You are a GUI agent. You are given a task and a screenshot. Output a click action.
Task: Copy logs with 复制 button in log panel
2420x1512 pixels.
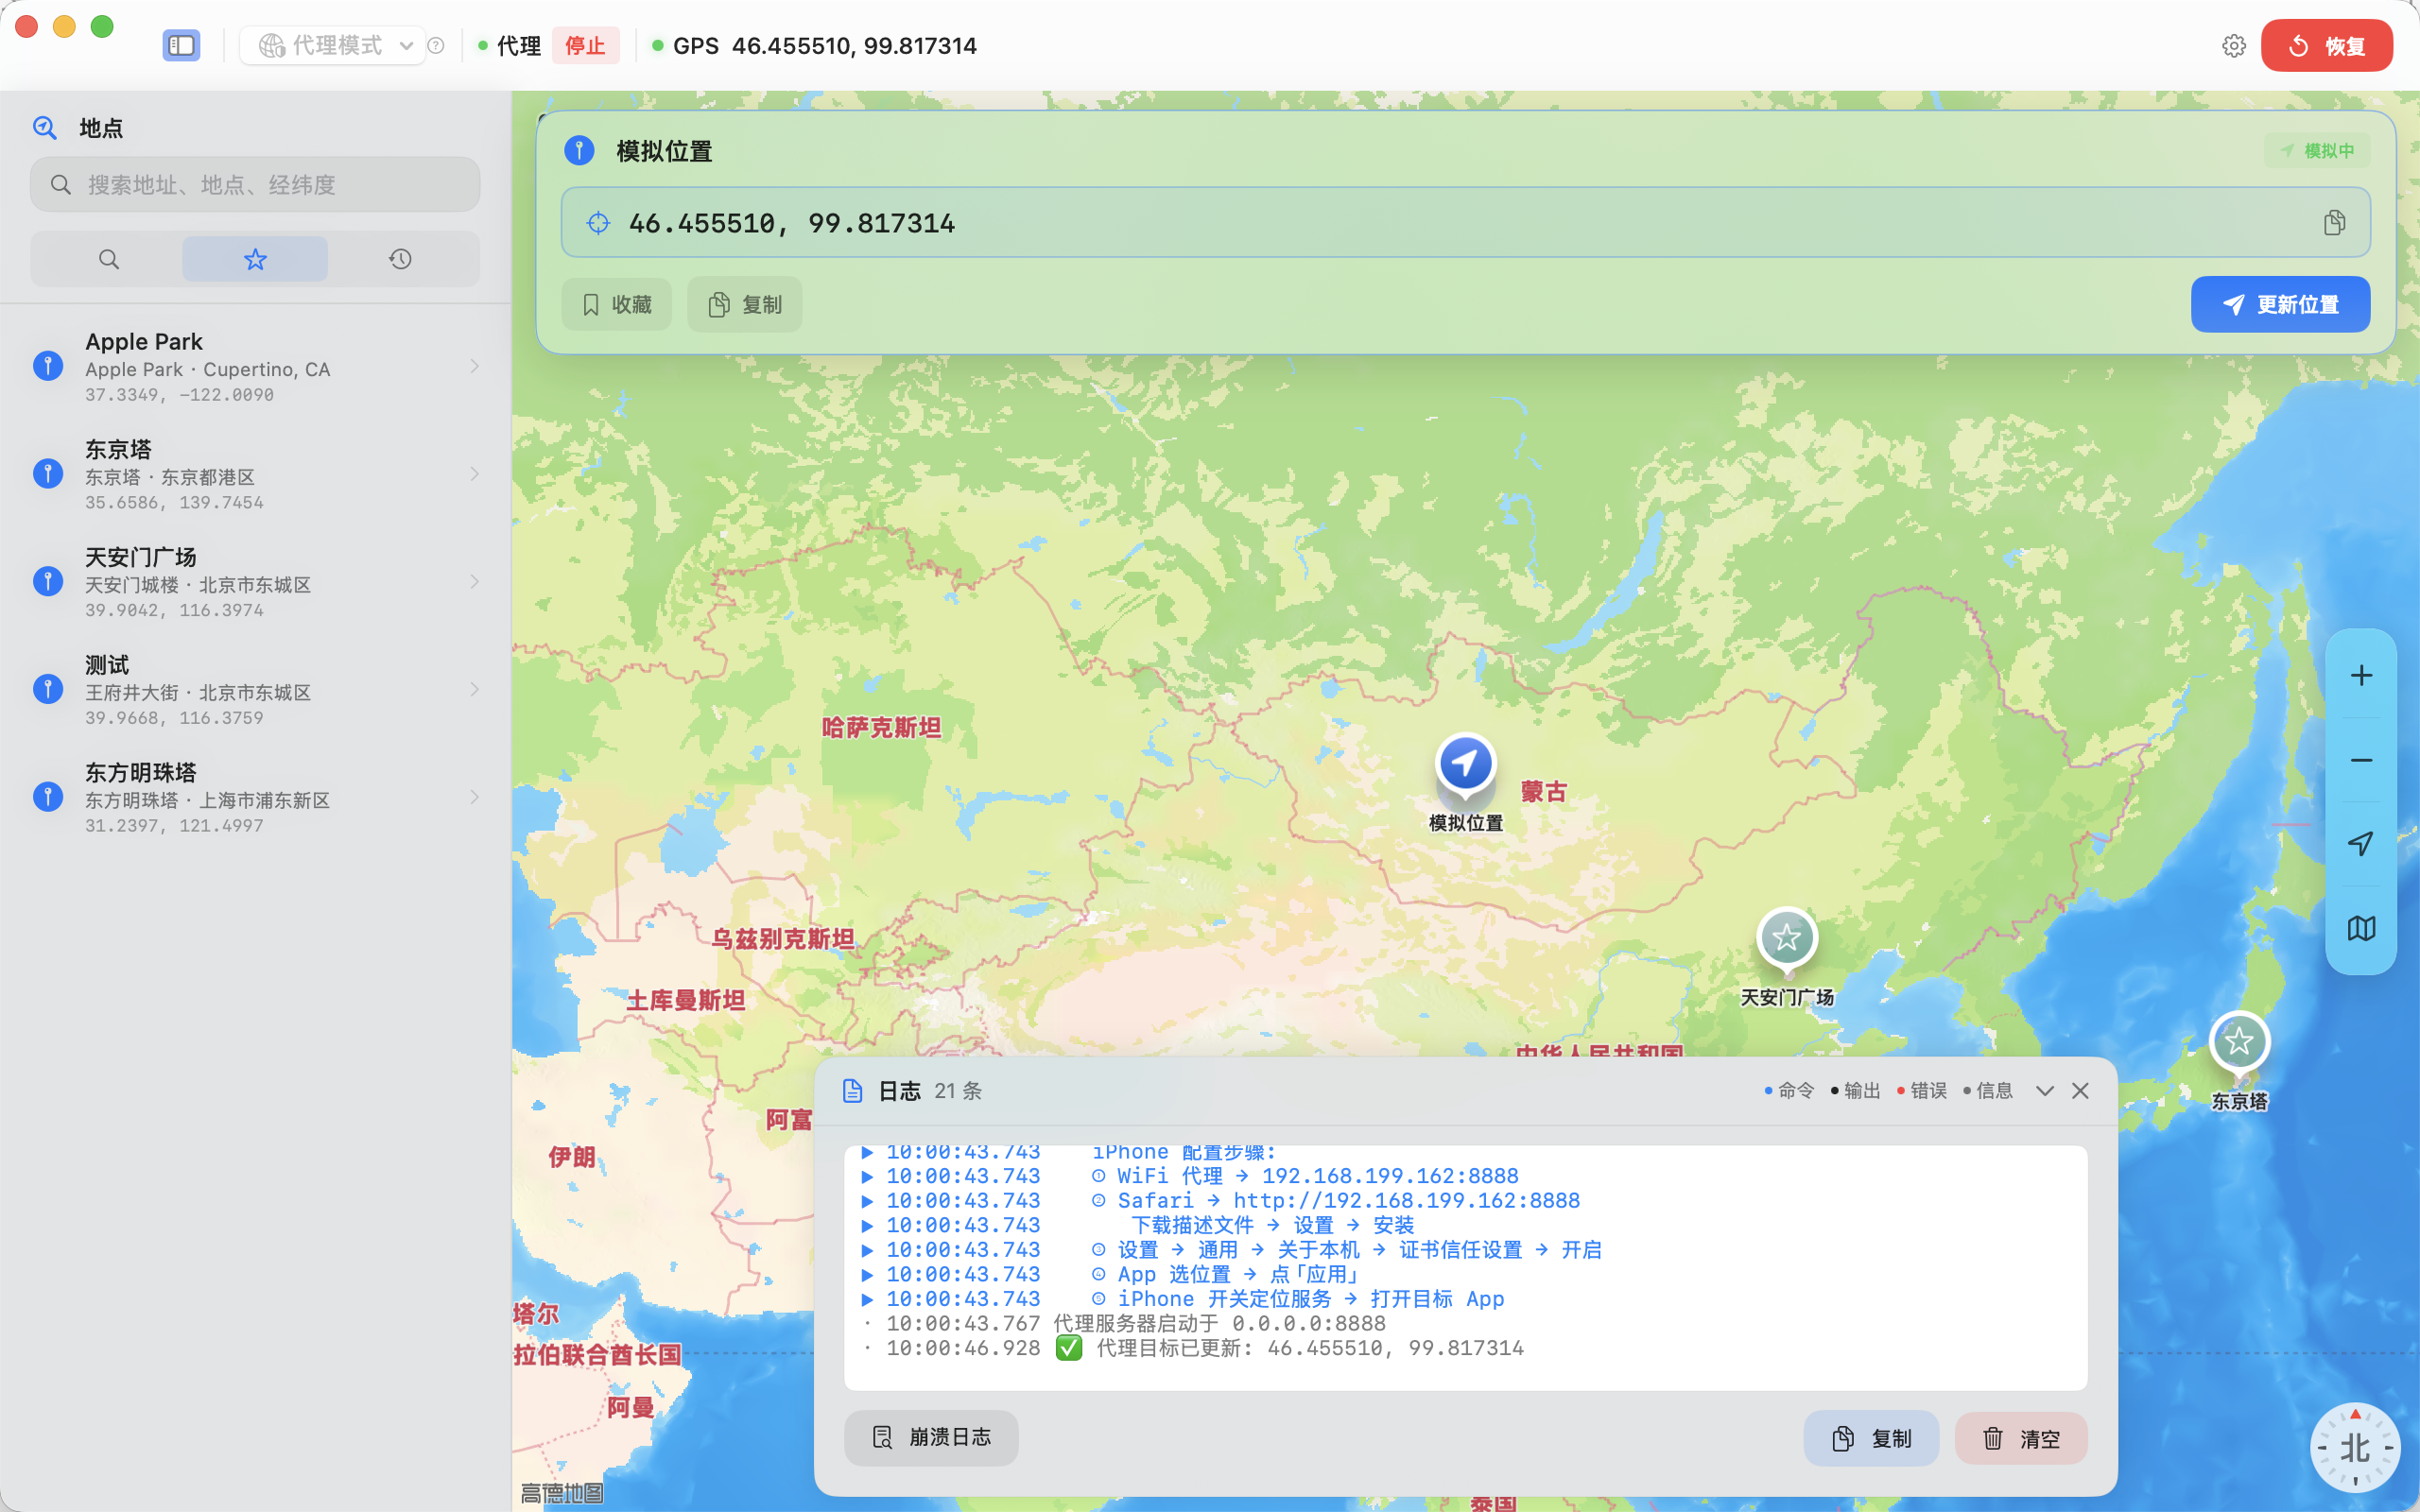[1871, 1438]
